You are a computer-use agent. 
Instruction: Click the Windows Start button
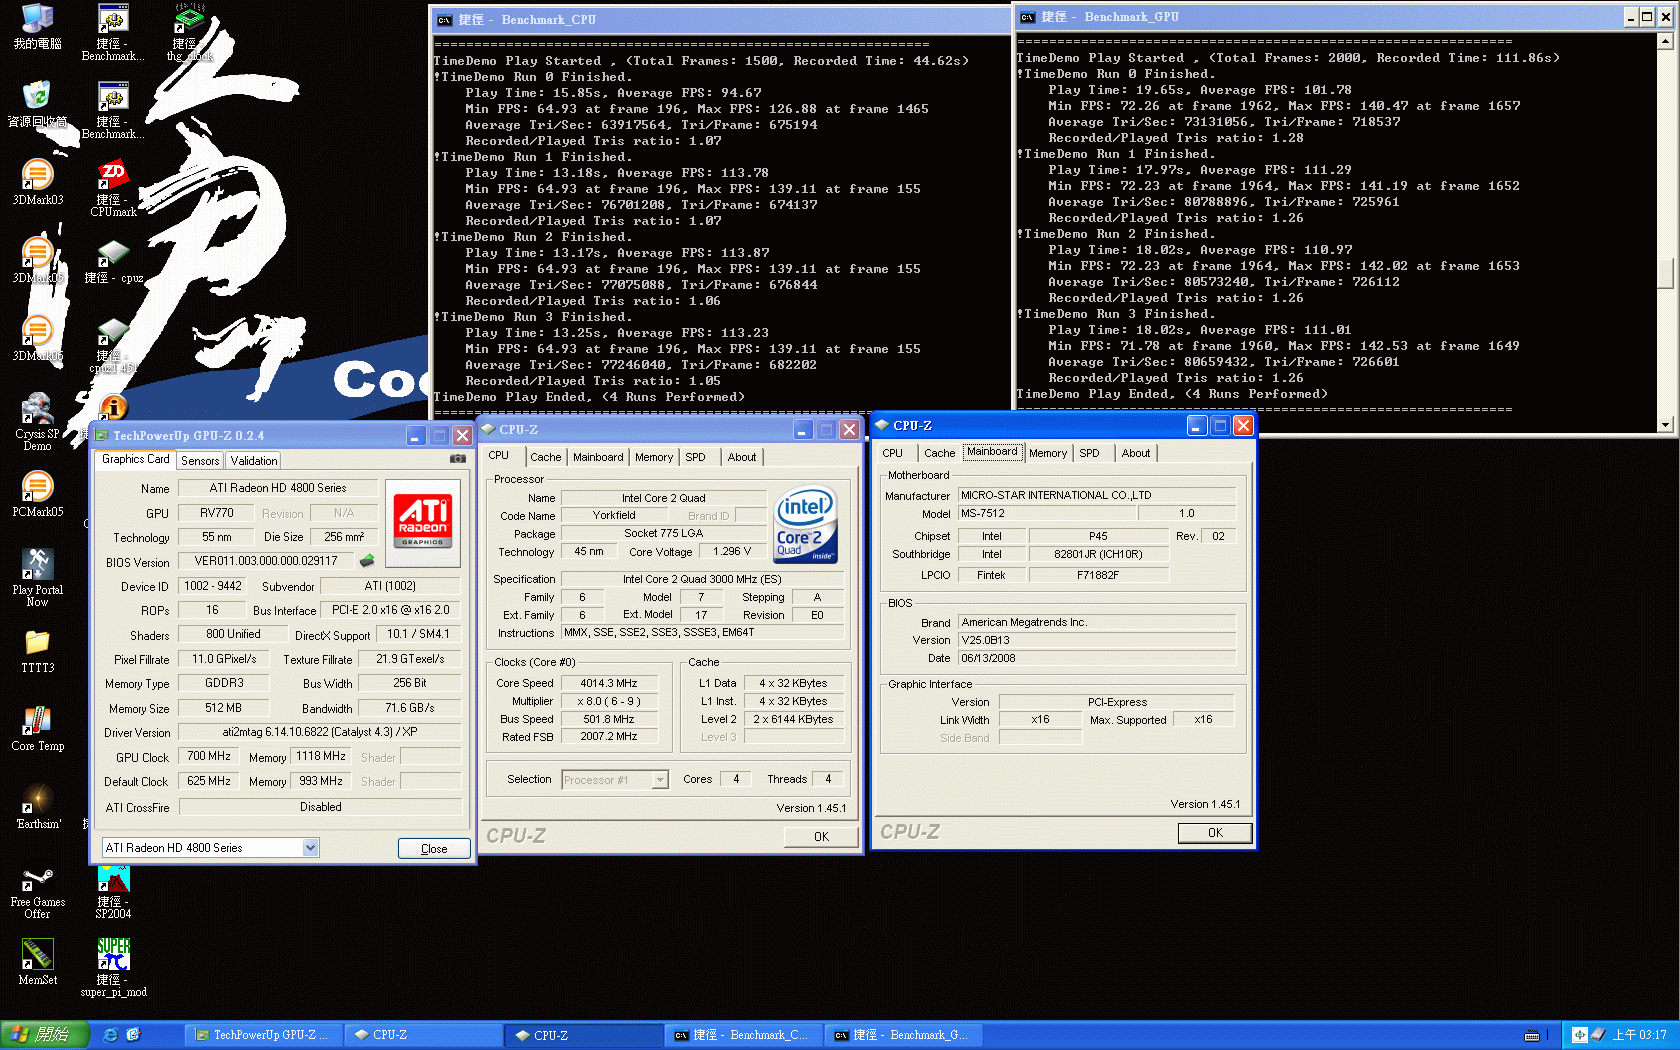pyautogui.click(x=45, y=1034)
